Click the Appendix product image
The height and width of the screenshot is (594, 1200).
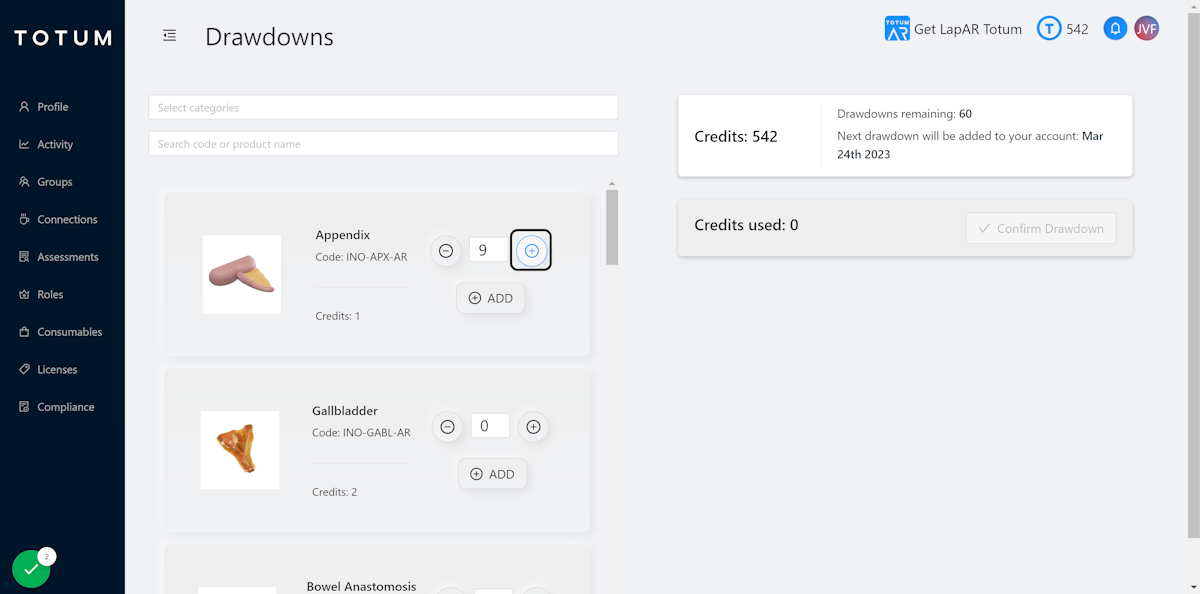(241, 274)
